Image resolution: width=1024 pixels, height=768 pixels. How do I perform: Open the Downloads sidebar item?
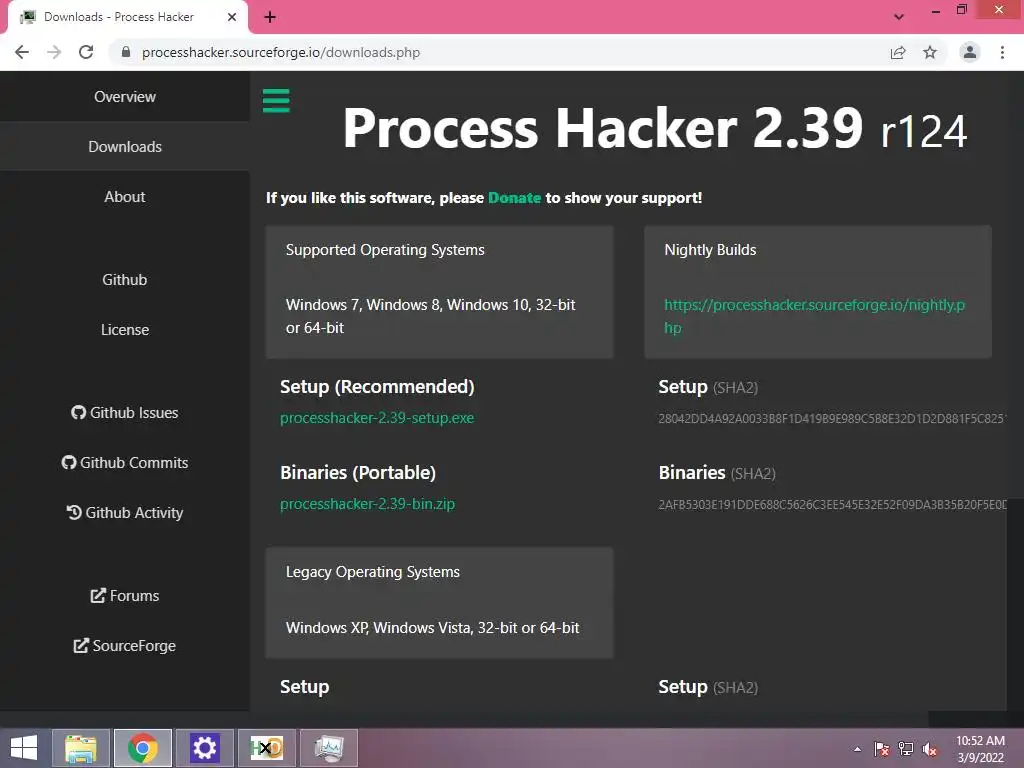pos(125,146)
